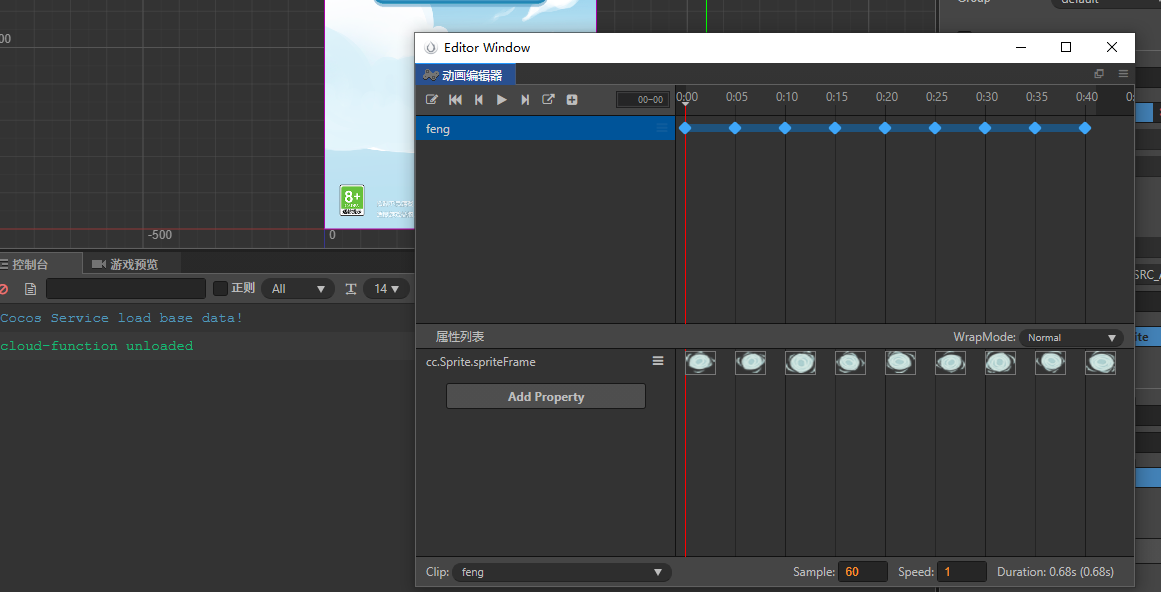Select the spriteFrame thumbnail at 0:00
This screenshot has height=592, width=1161.
tap(700, 363)
